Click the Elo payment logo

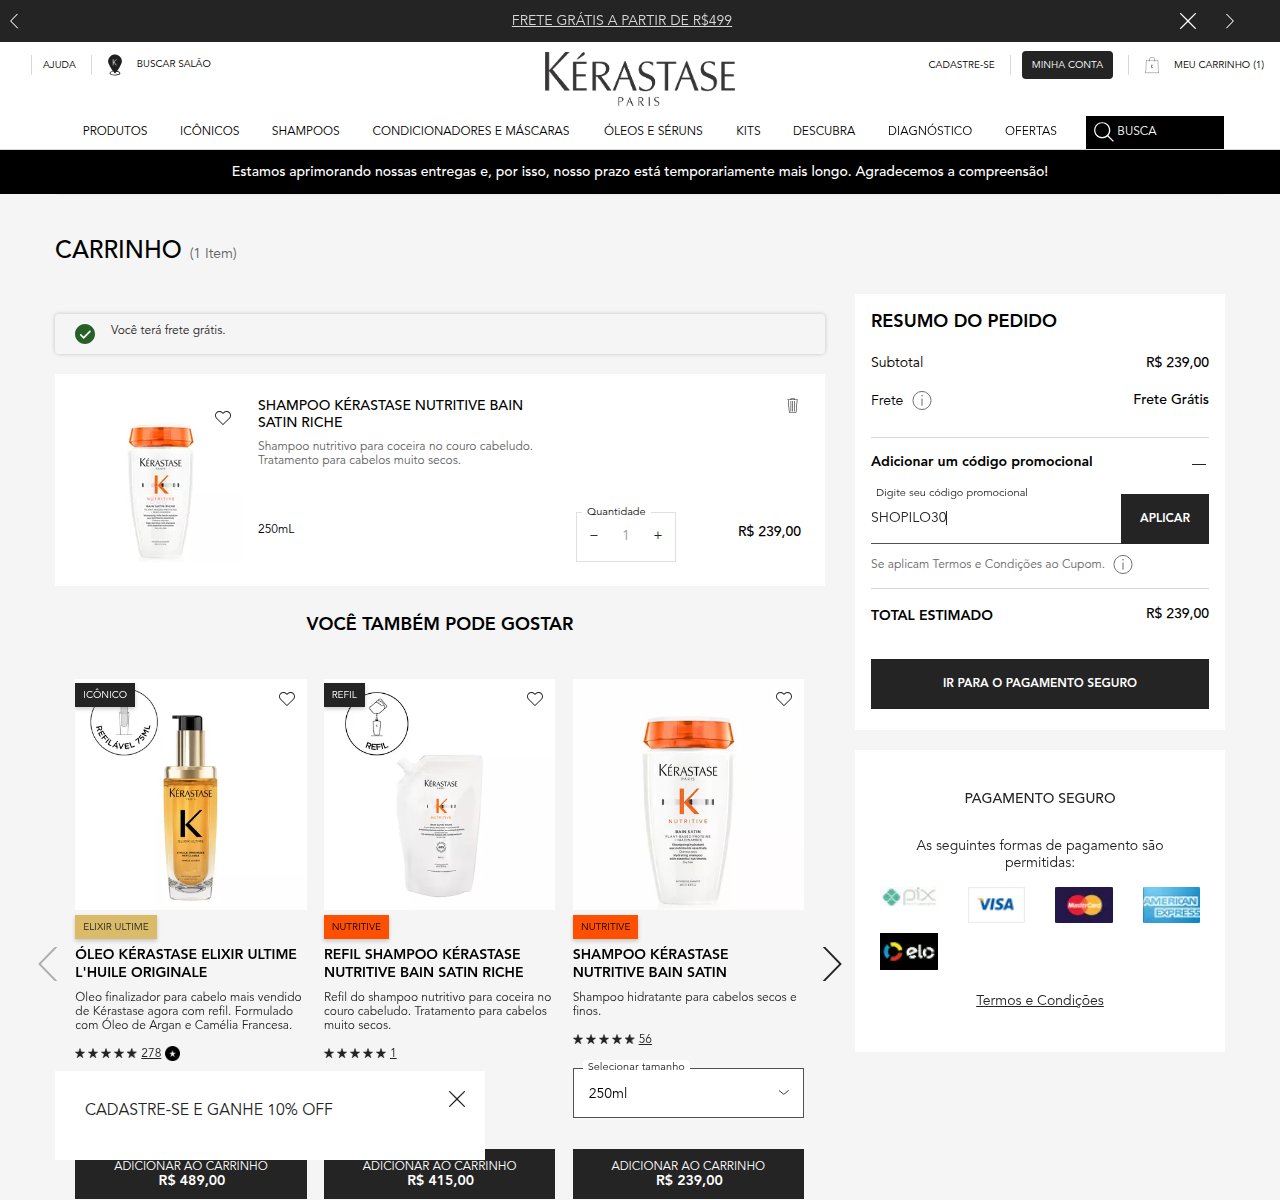(909, 952)
